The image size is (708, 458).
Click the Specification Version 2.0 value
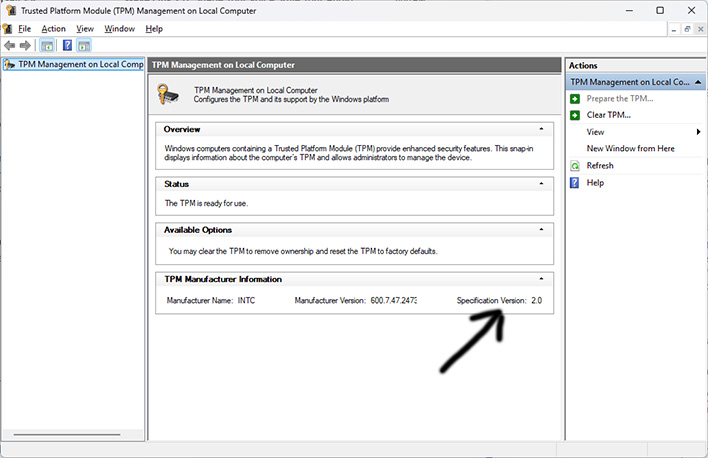[536, 300]
